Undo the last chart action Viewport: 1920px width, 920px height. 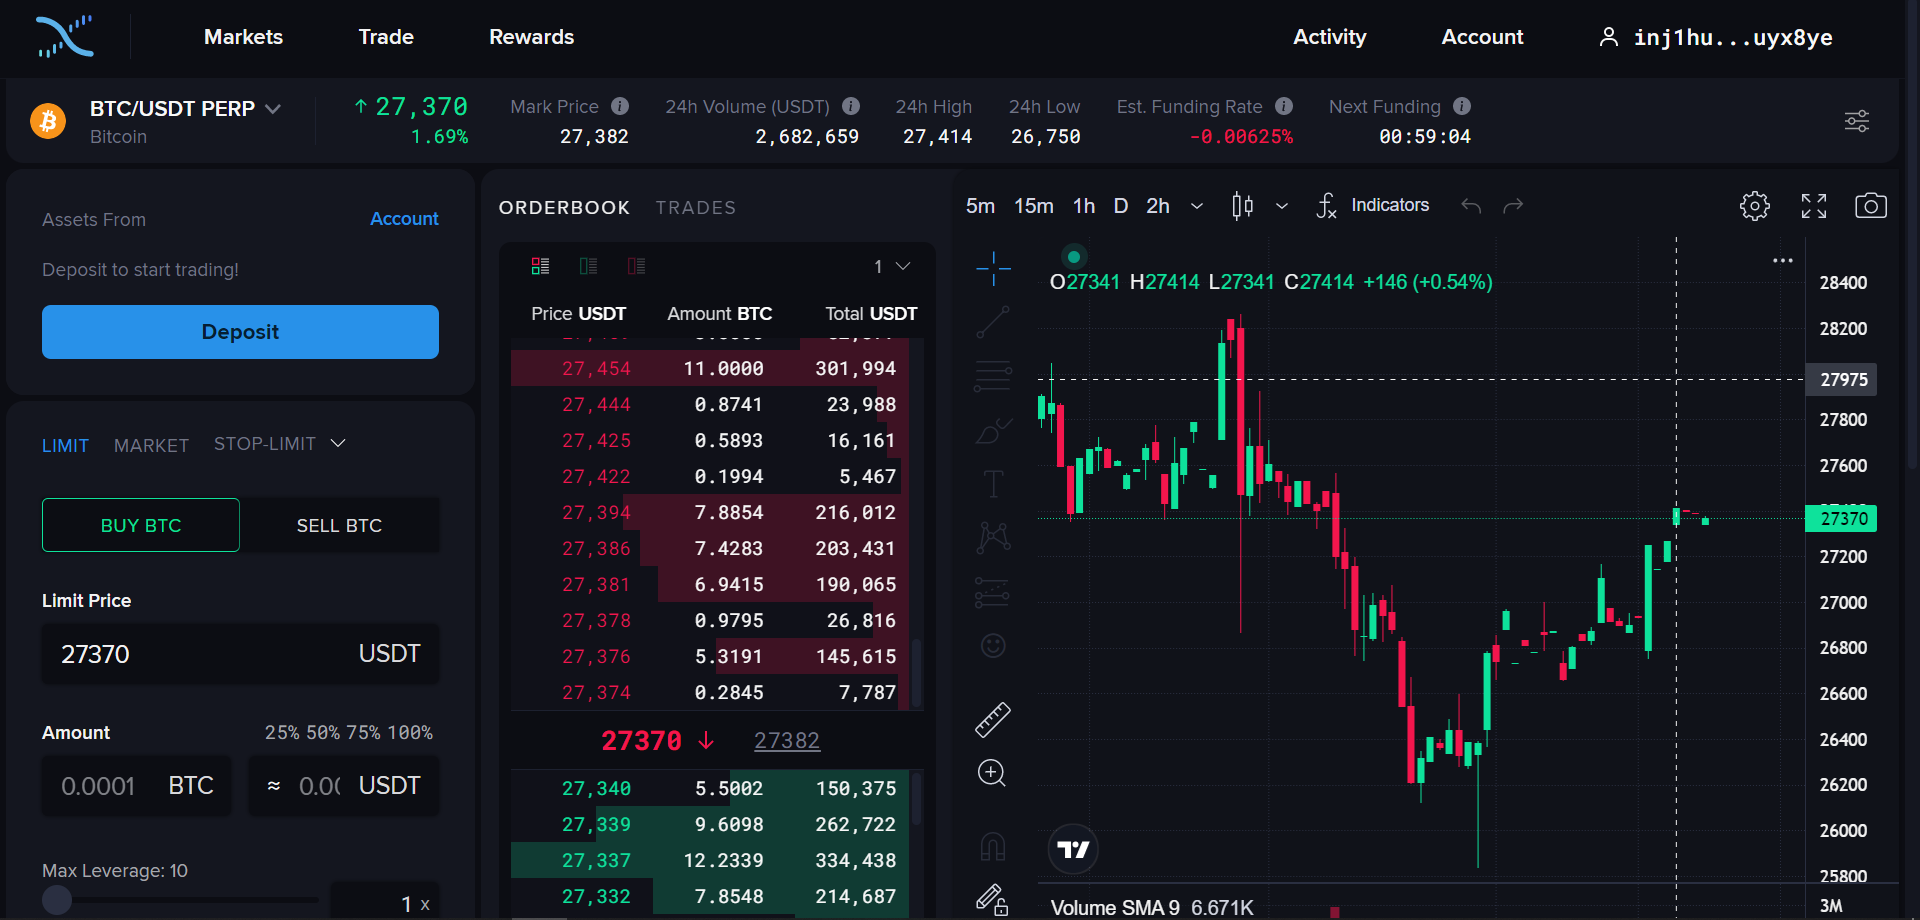[x=1470, y=206]
